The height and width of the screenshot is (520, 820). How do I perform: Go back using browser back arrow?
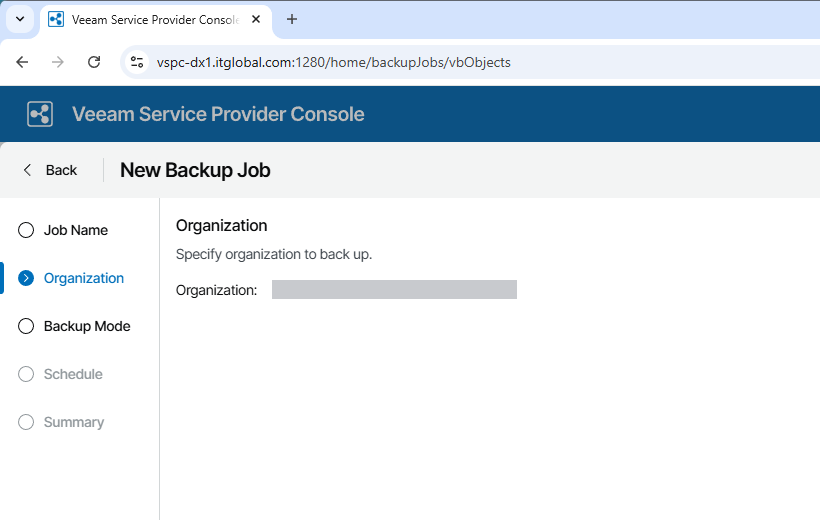(22, 62)
